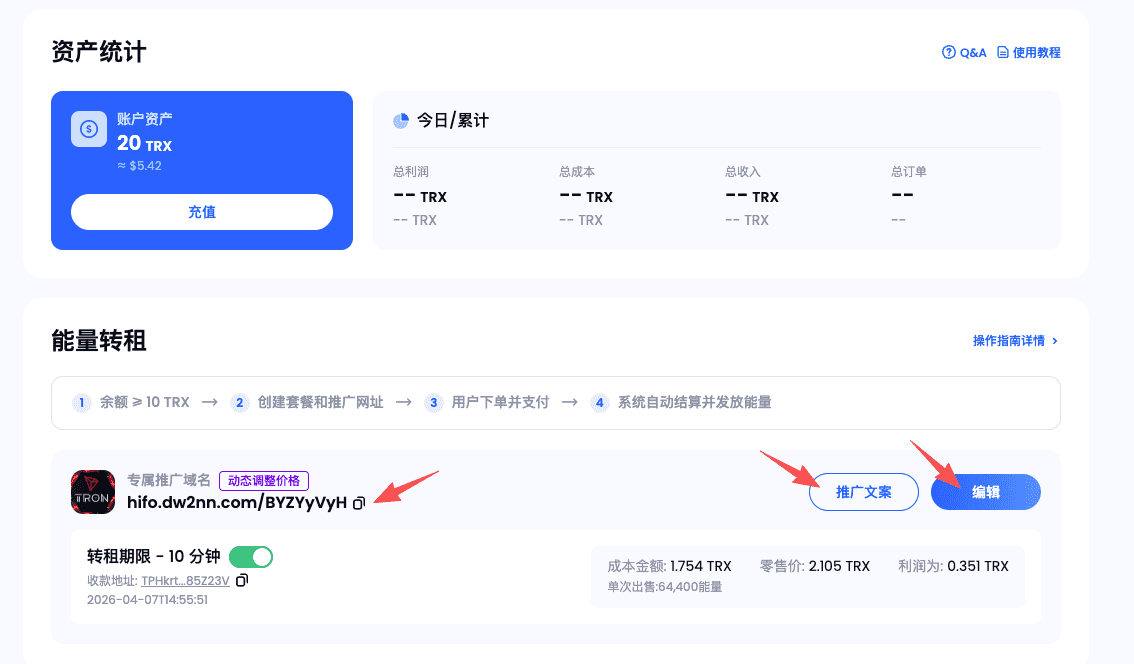Click the 总订单 label
The width and height of the screenshot is (1134, 664).
click(x=909, y=171)
